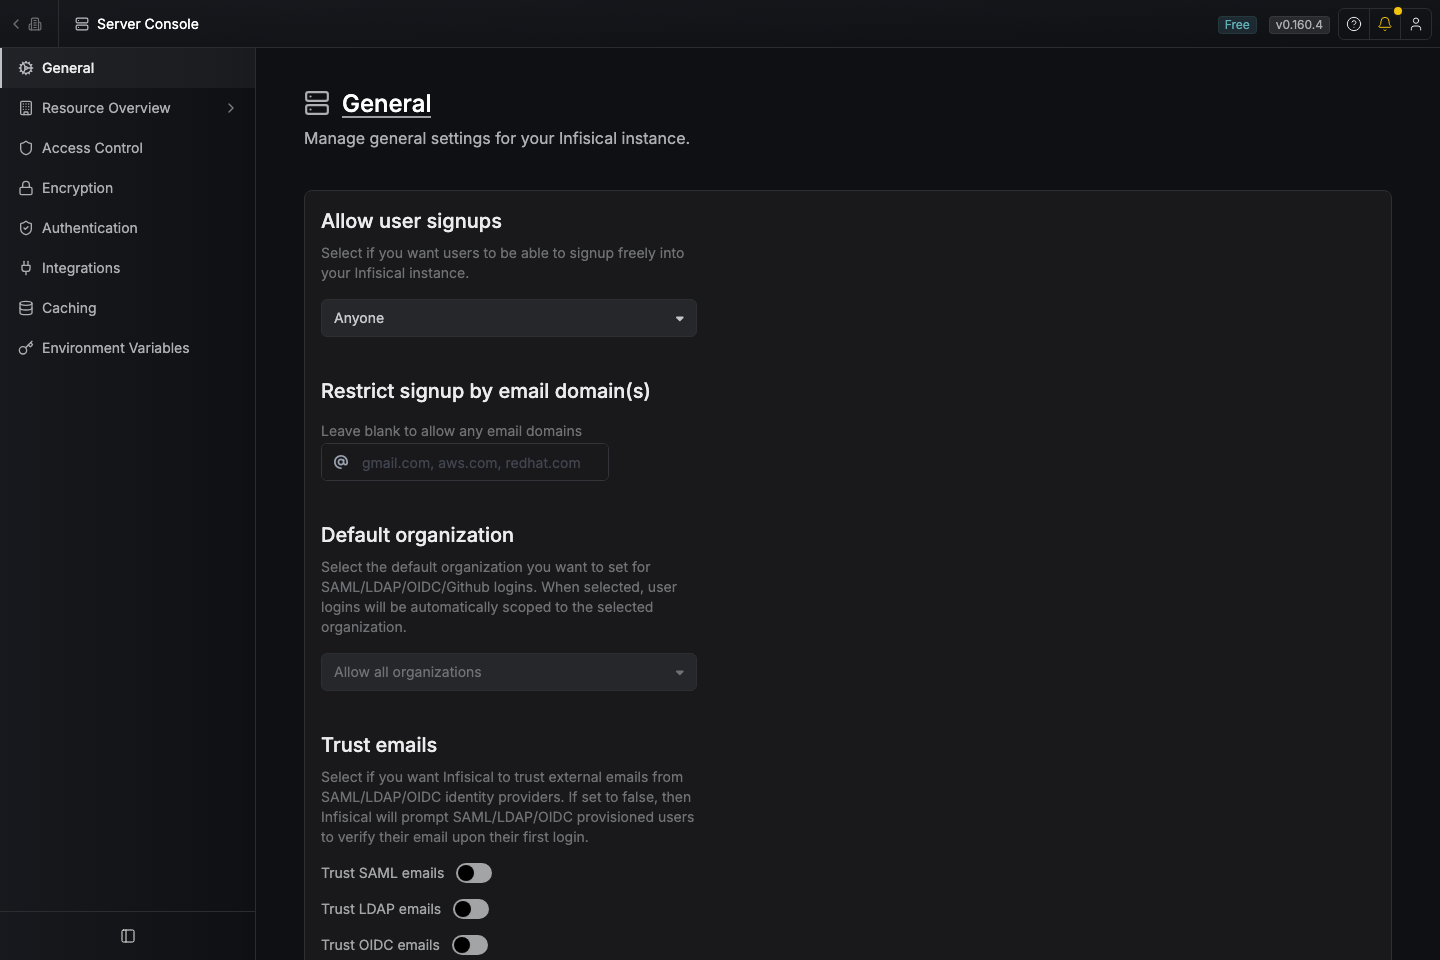The width and height of the screenshot is (1440, 960).
Task: Click the Allow user signups heading
Action: tap(411, 221)
